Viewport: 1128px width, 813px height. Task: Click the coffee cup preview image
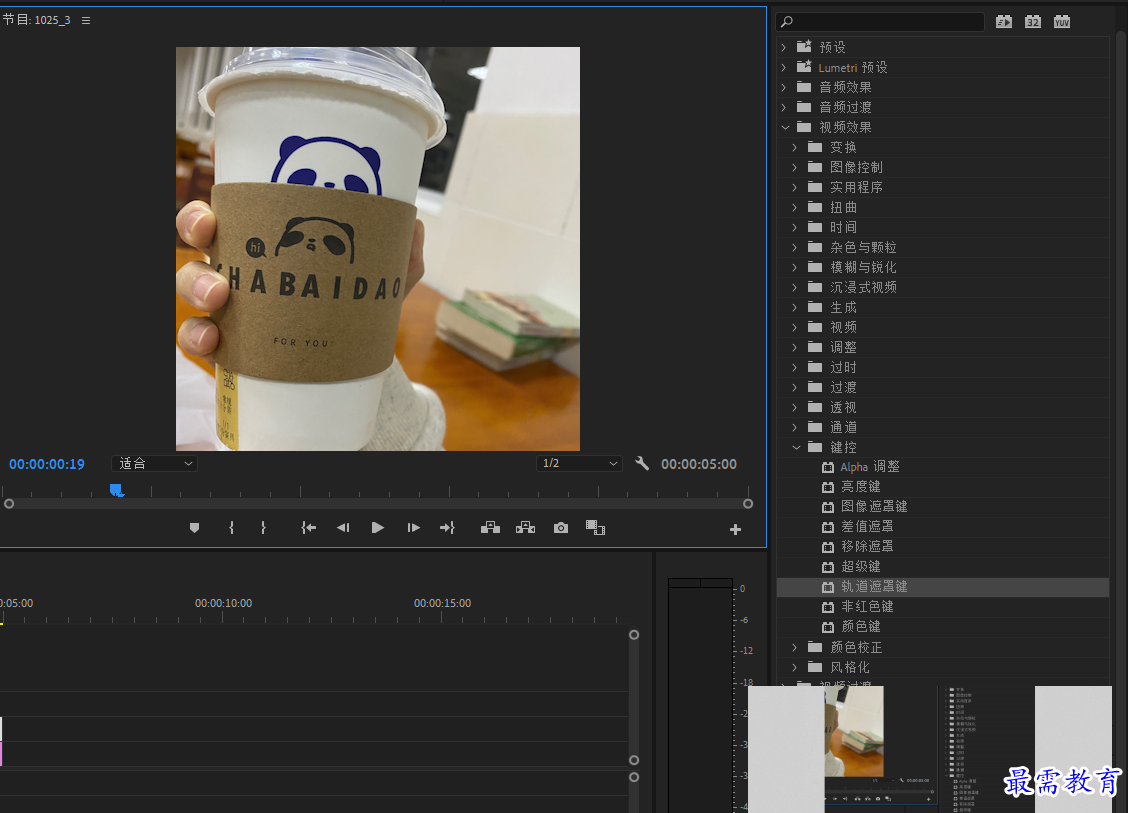[x=378, y=249]
